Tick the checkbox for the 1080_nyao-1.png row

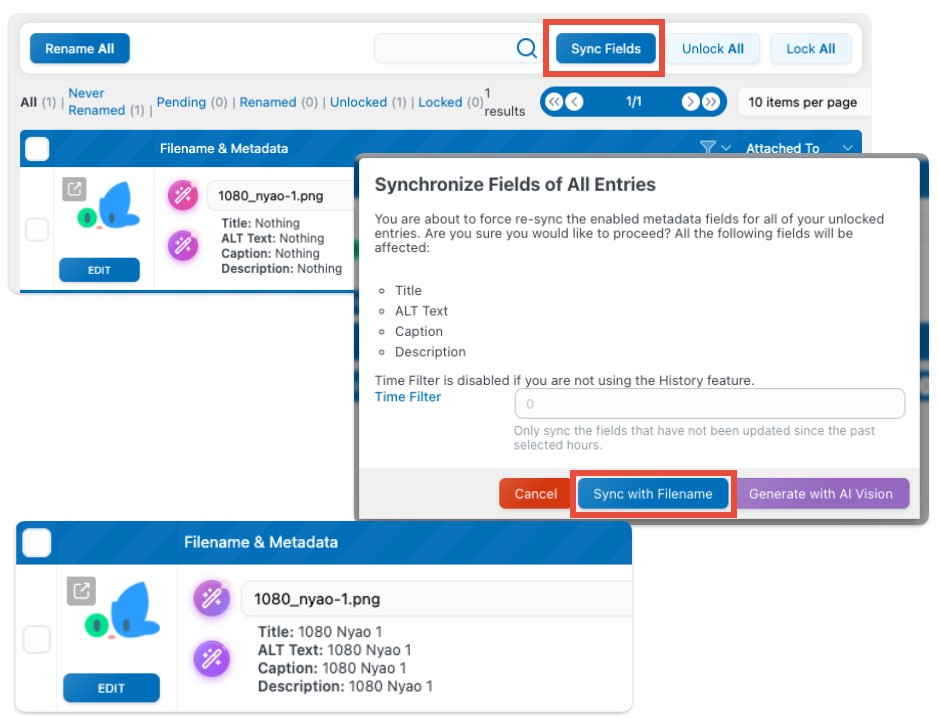pyautogui.click(x=37, y=640)
